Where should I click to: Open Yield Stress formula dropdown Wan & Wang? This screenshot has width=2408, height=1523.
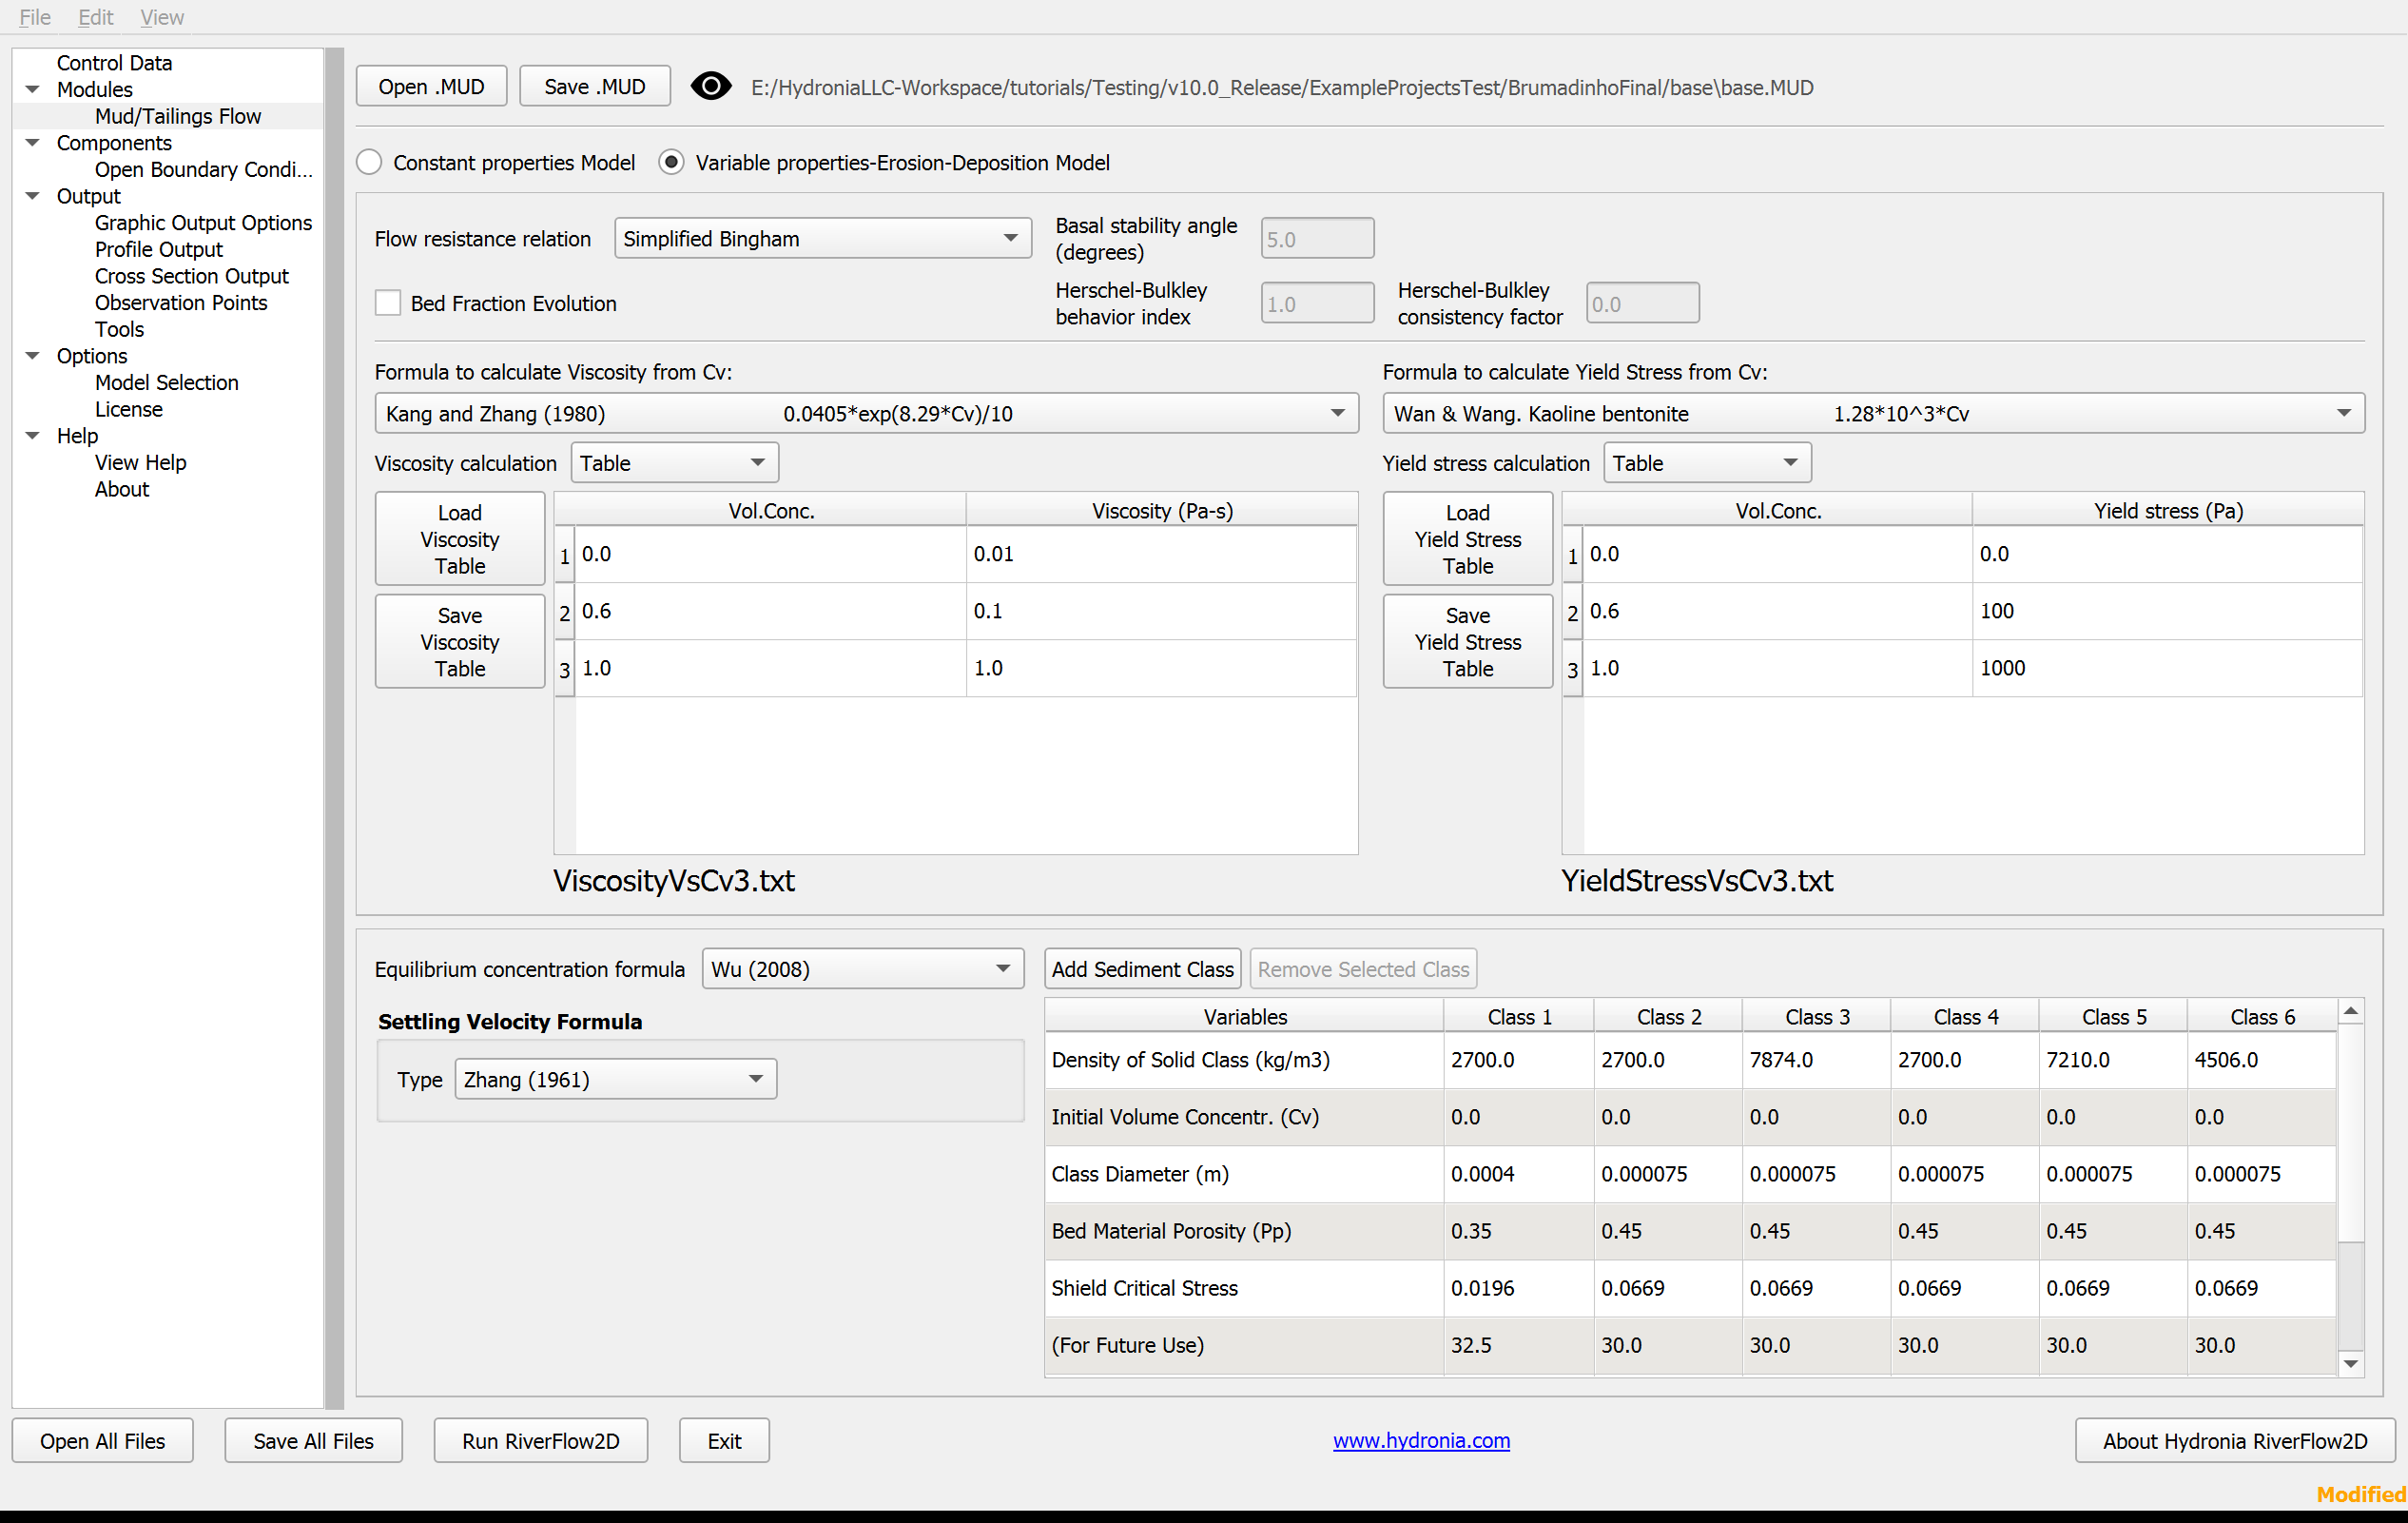tap(1873, 414)
